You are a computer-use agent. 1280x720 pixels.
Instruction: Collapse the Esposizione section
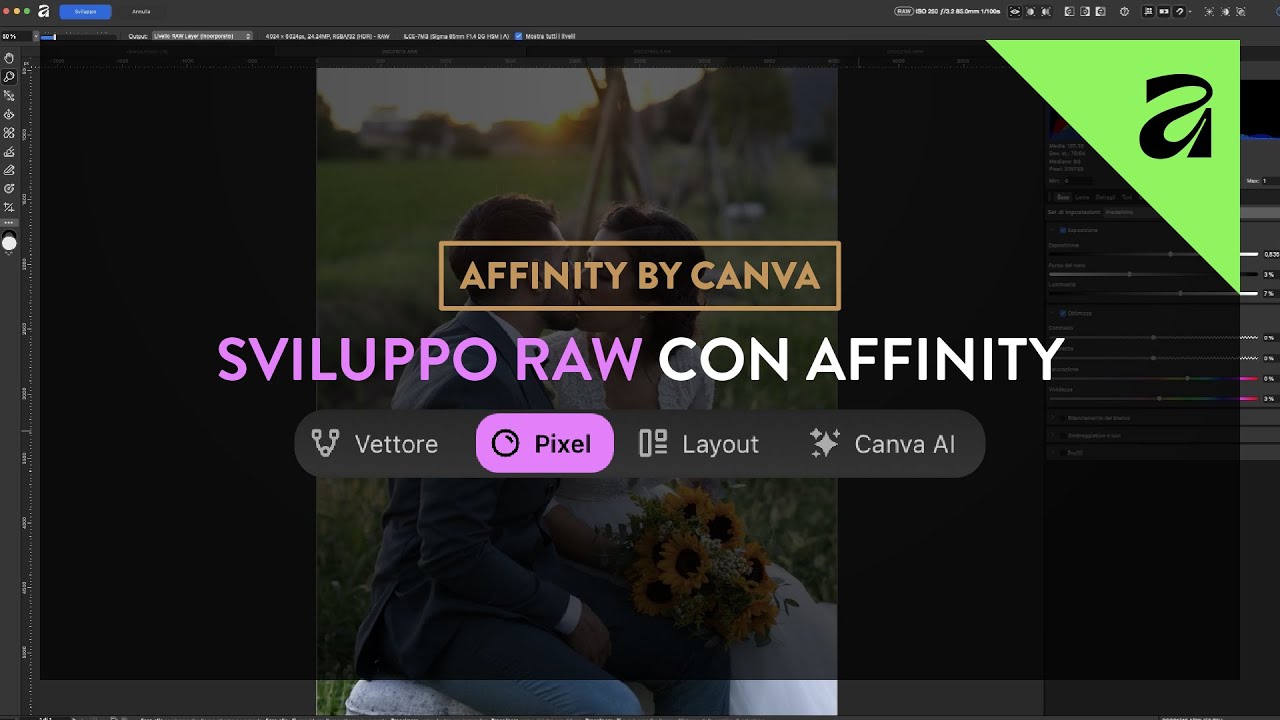[1052, 230]
